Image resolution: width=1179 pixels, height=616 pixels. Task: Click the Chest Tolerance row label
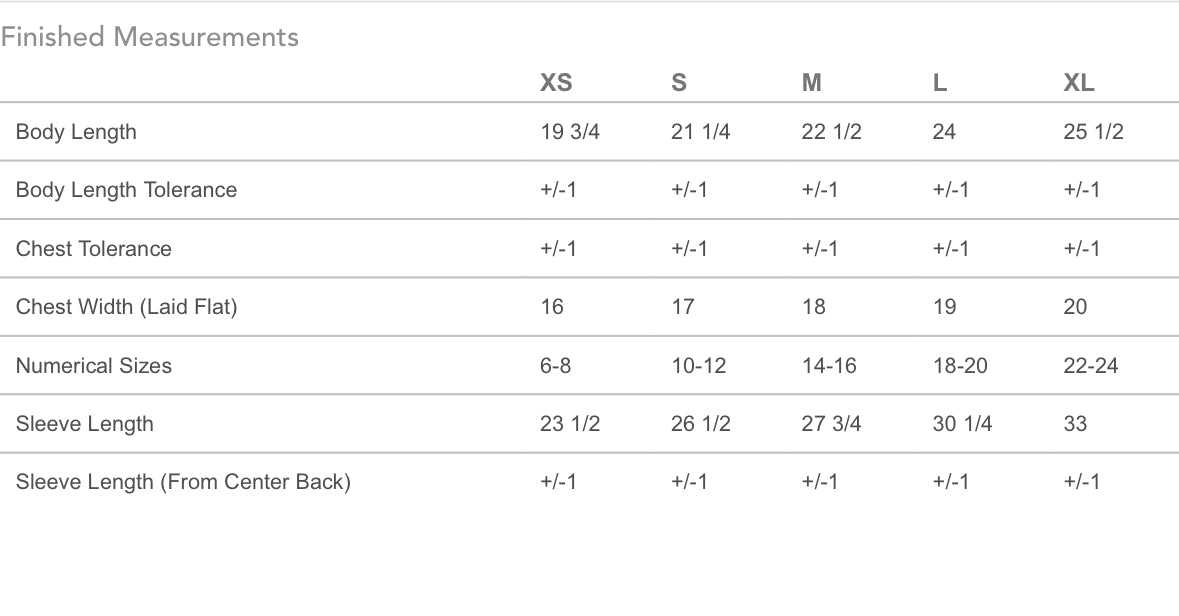tap(93, 249)
